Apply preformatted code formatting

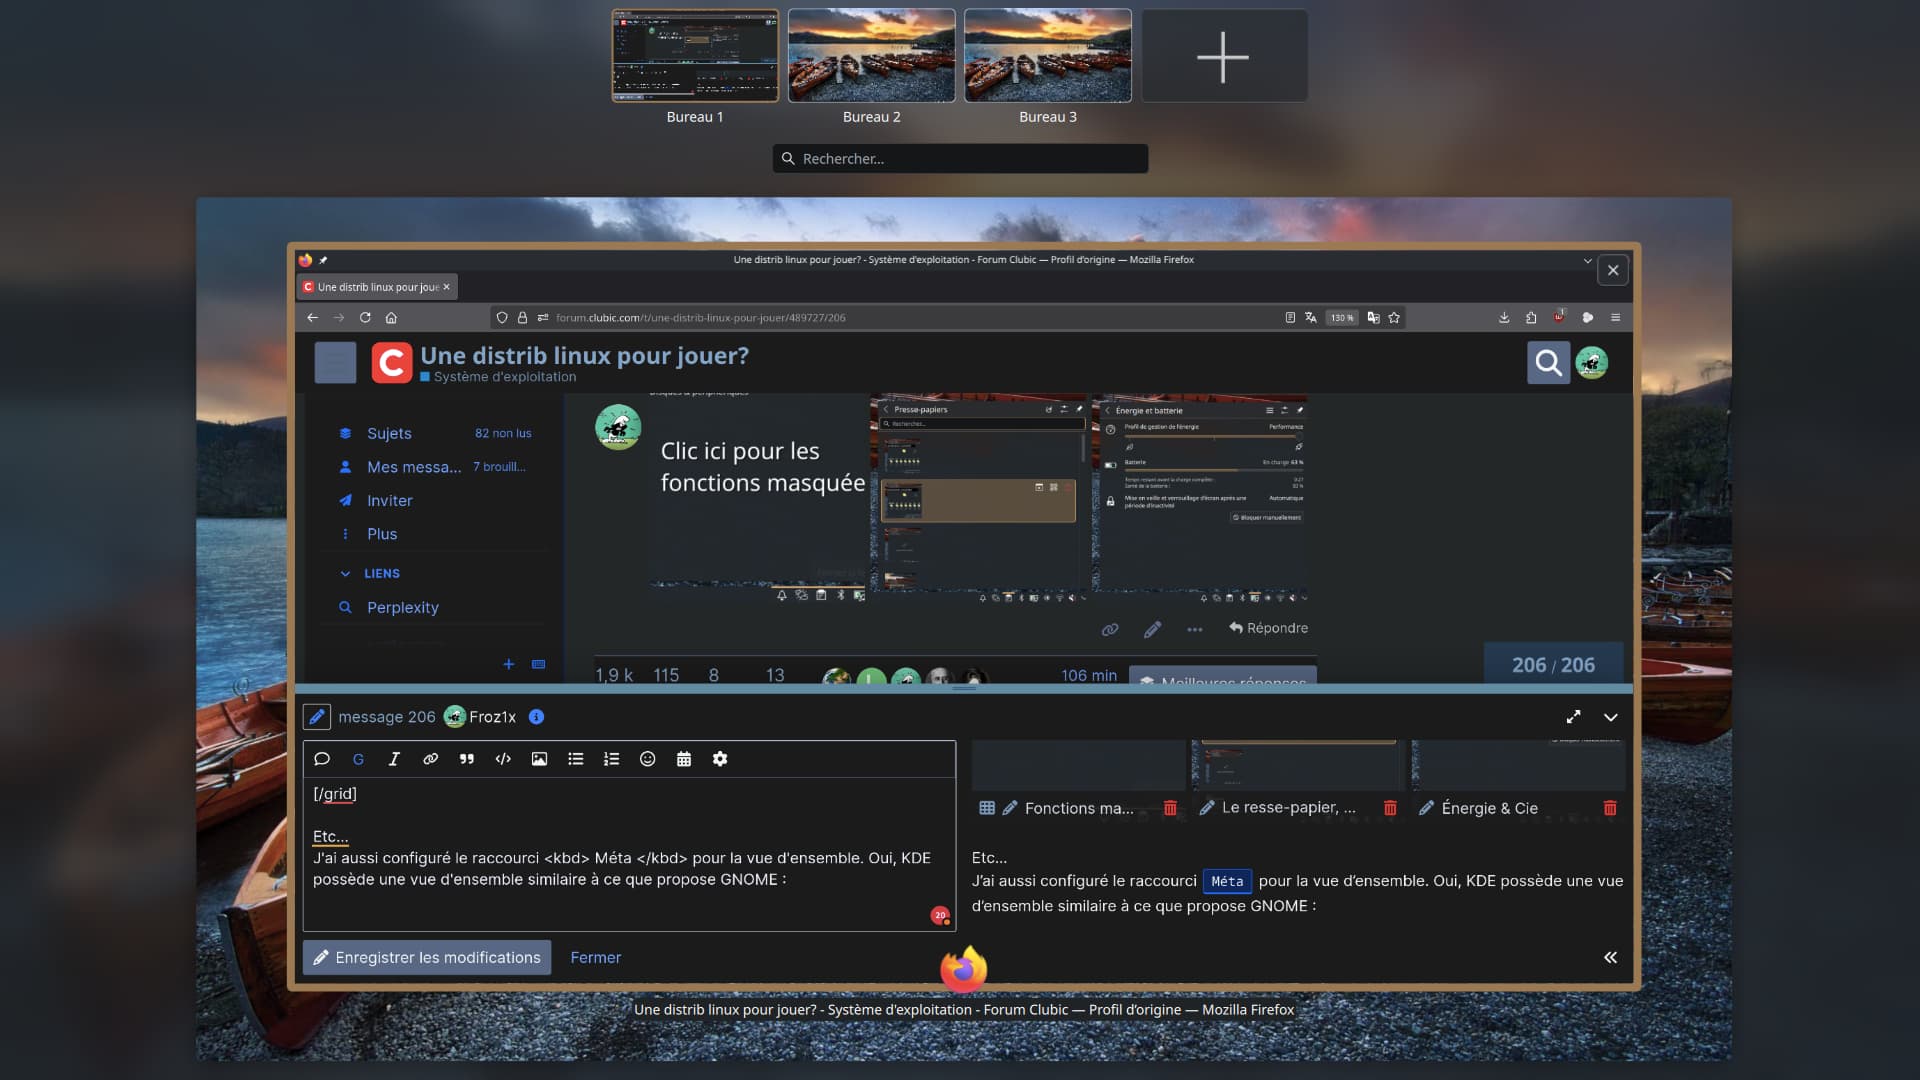503,759
